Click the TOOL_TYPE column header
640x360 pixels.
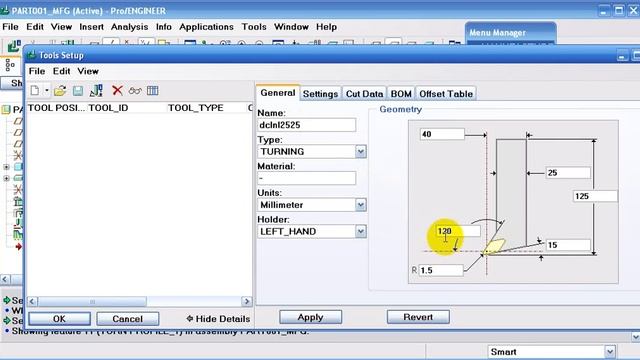[196, 108]
